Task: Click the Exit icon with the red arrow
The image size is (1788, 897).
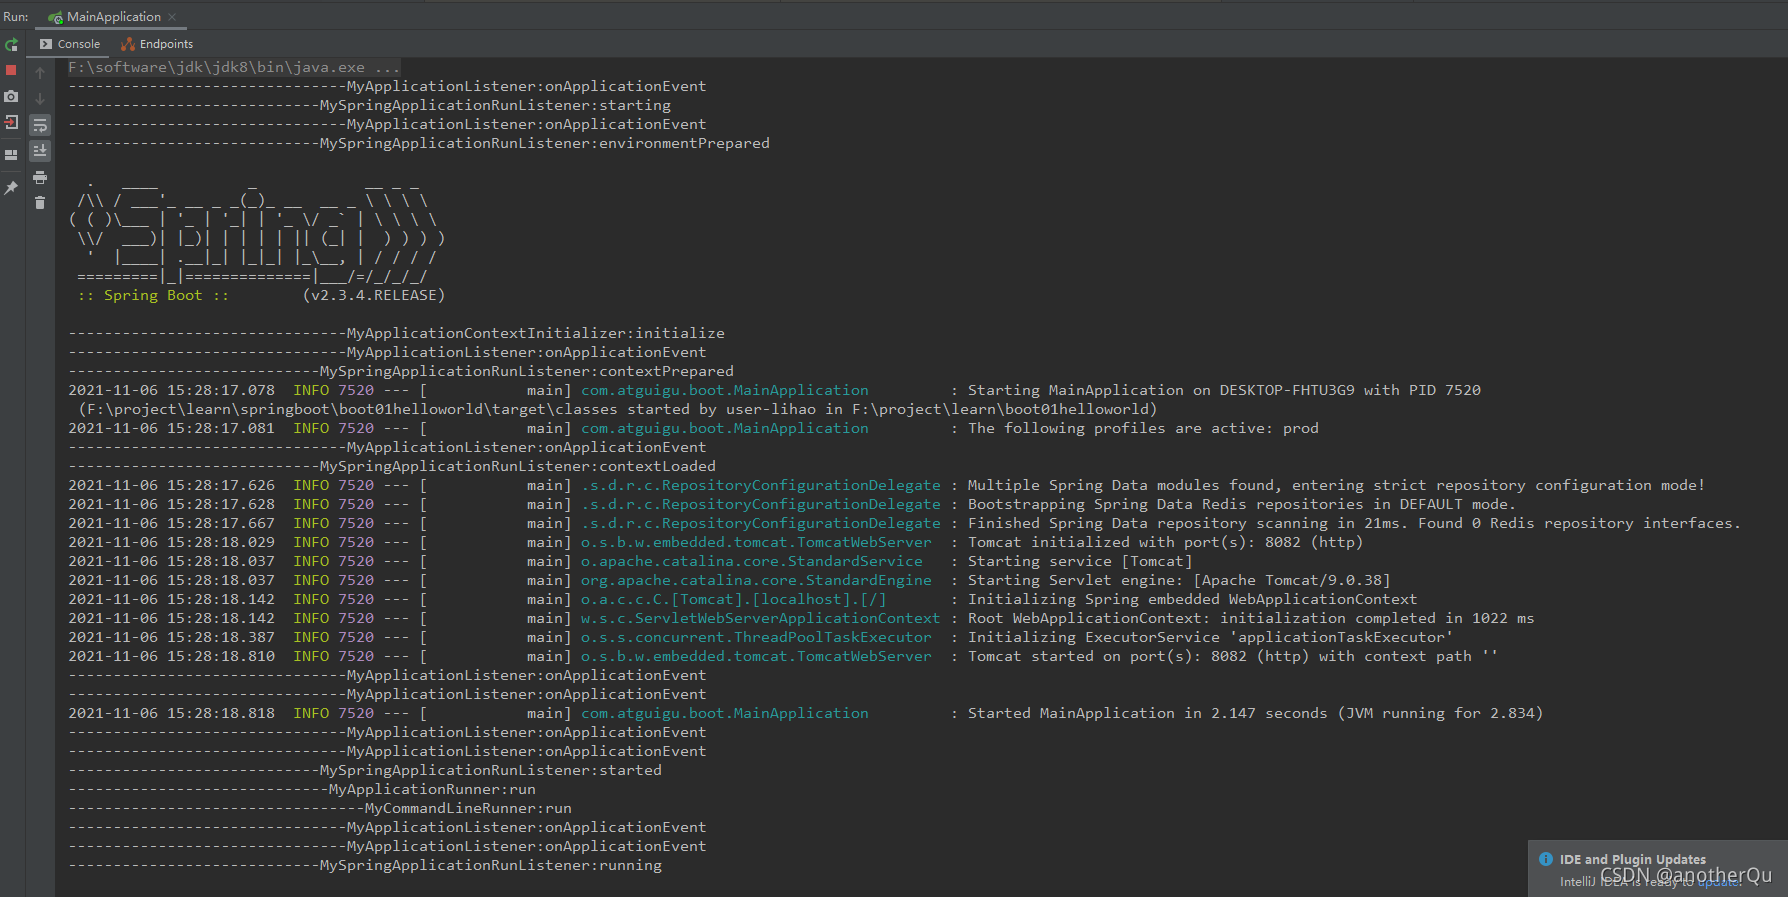Action: (11, 122)
